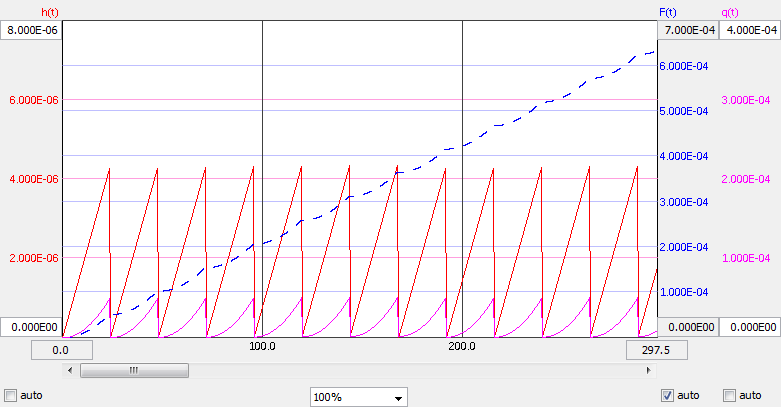Screen dimensions: 781x407
Task: Edit the F(t) maximum field 7.000E-04
Action: tap(688, 30)
